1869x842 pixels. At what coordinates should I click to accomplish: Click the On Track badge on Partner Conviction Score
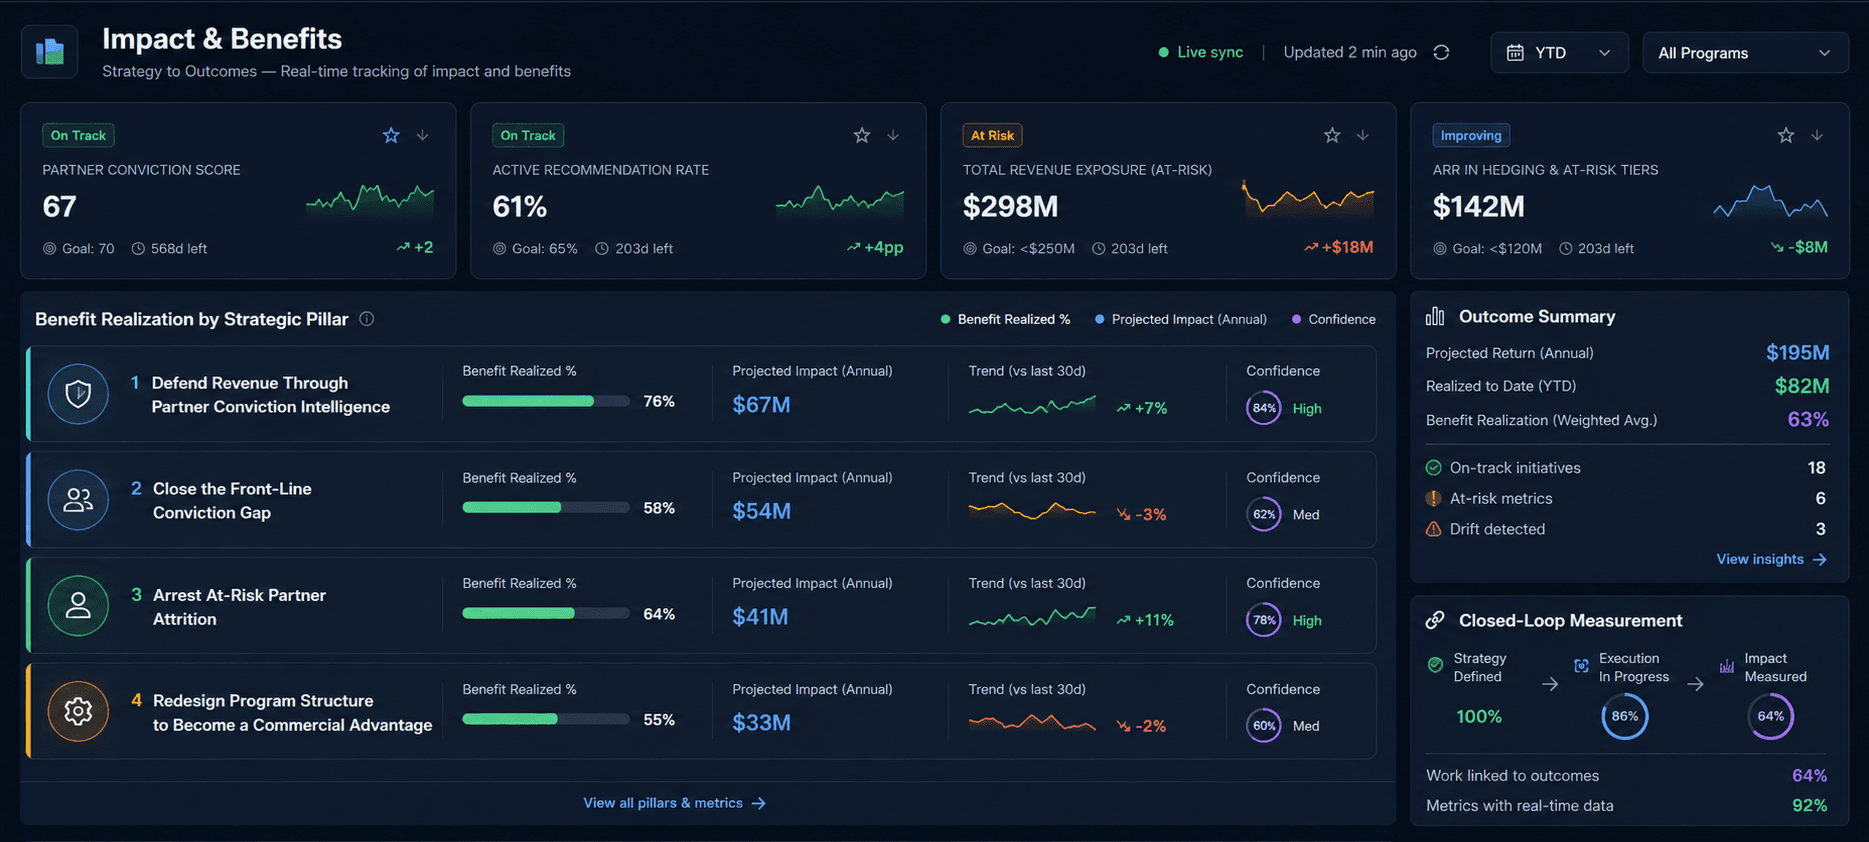78,135
